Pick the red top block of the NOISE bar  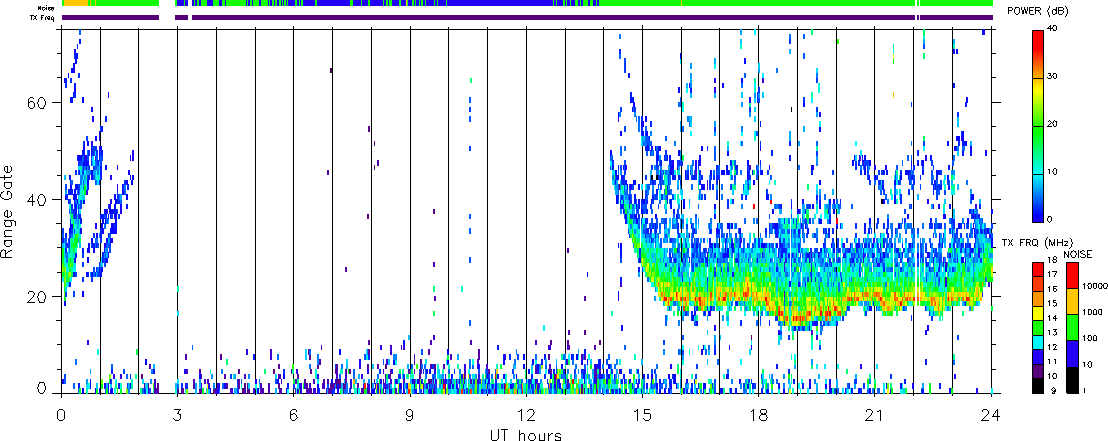click(x=1072, y=275)
